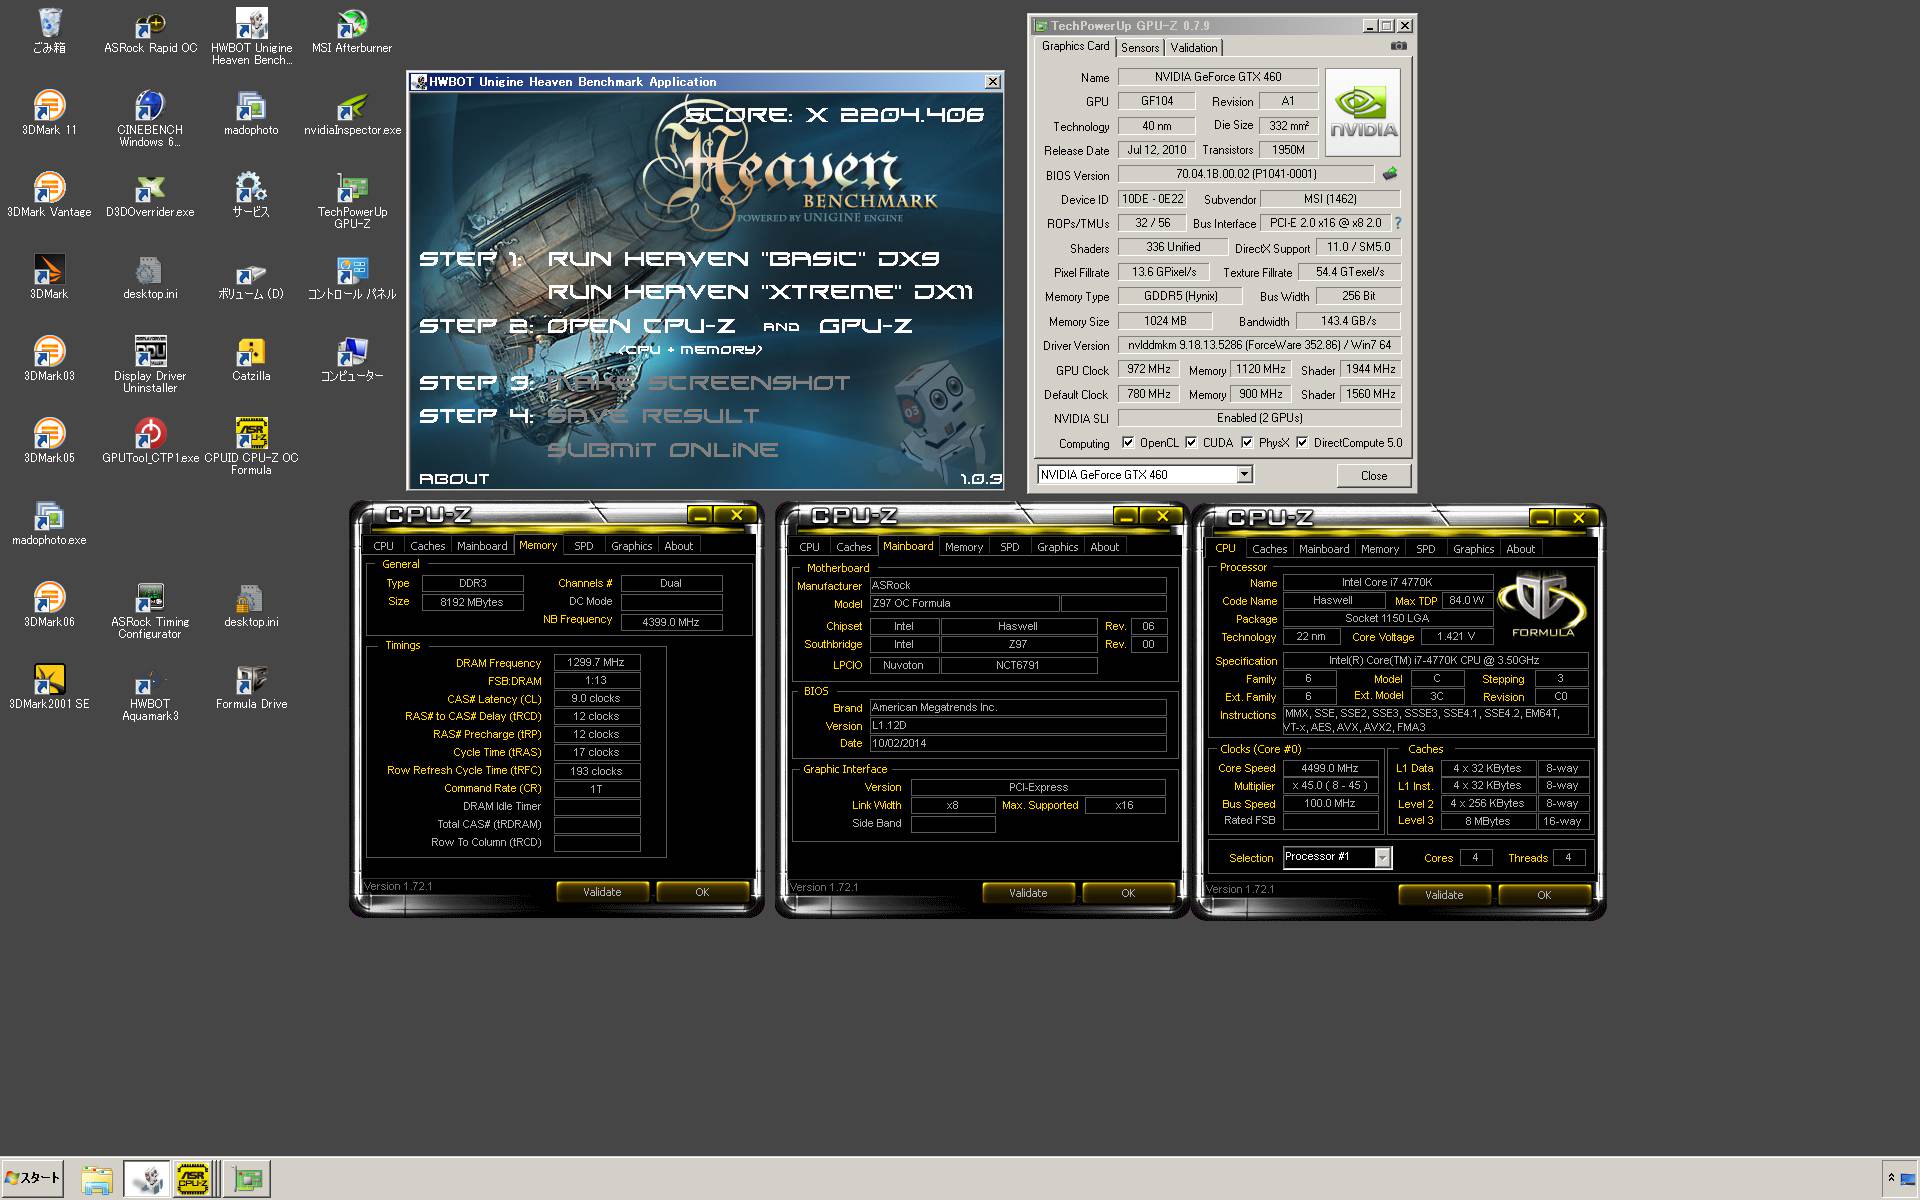Toggle the OpenCL checkbox in GPU-Z
Image resolution: width=1920 pixels, height=1200 pixels.
1128,442
